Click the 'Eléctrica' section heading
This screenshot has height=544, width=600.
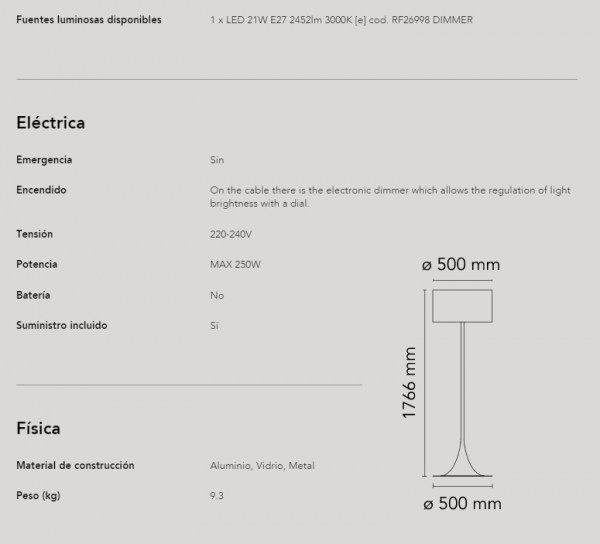point(51,122)
